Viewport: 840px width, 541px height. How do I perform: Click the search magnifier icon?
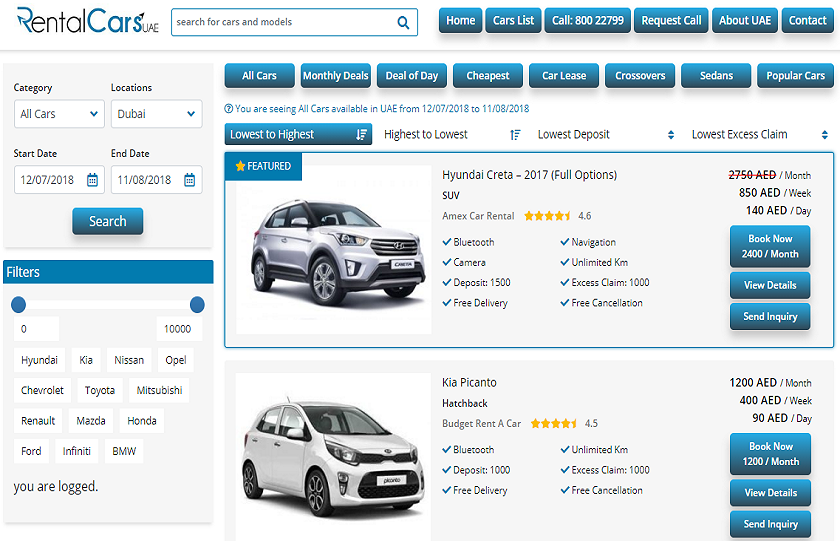403,22
